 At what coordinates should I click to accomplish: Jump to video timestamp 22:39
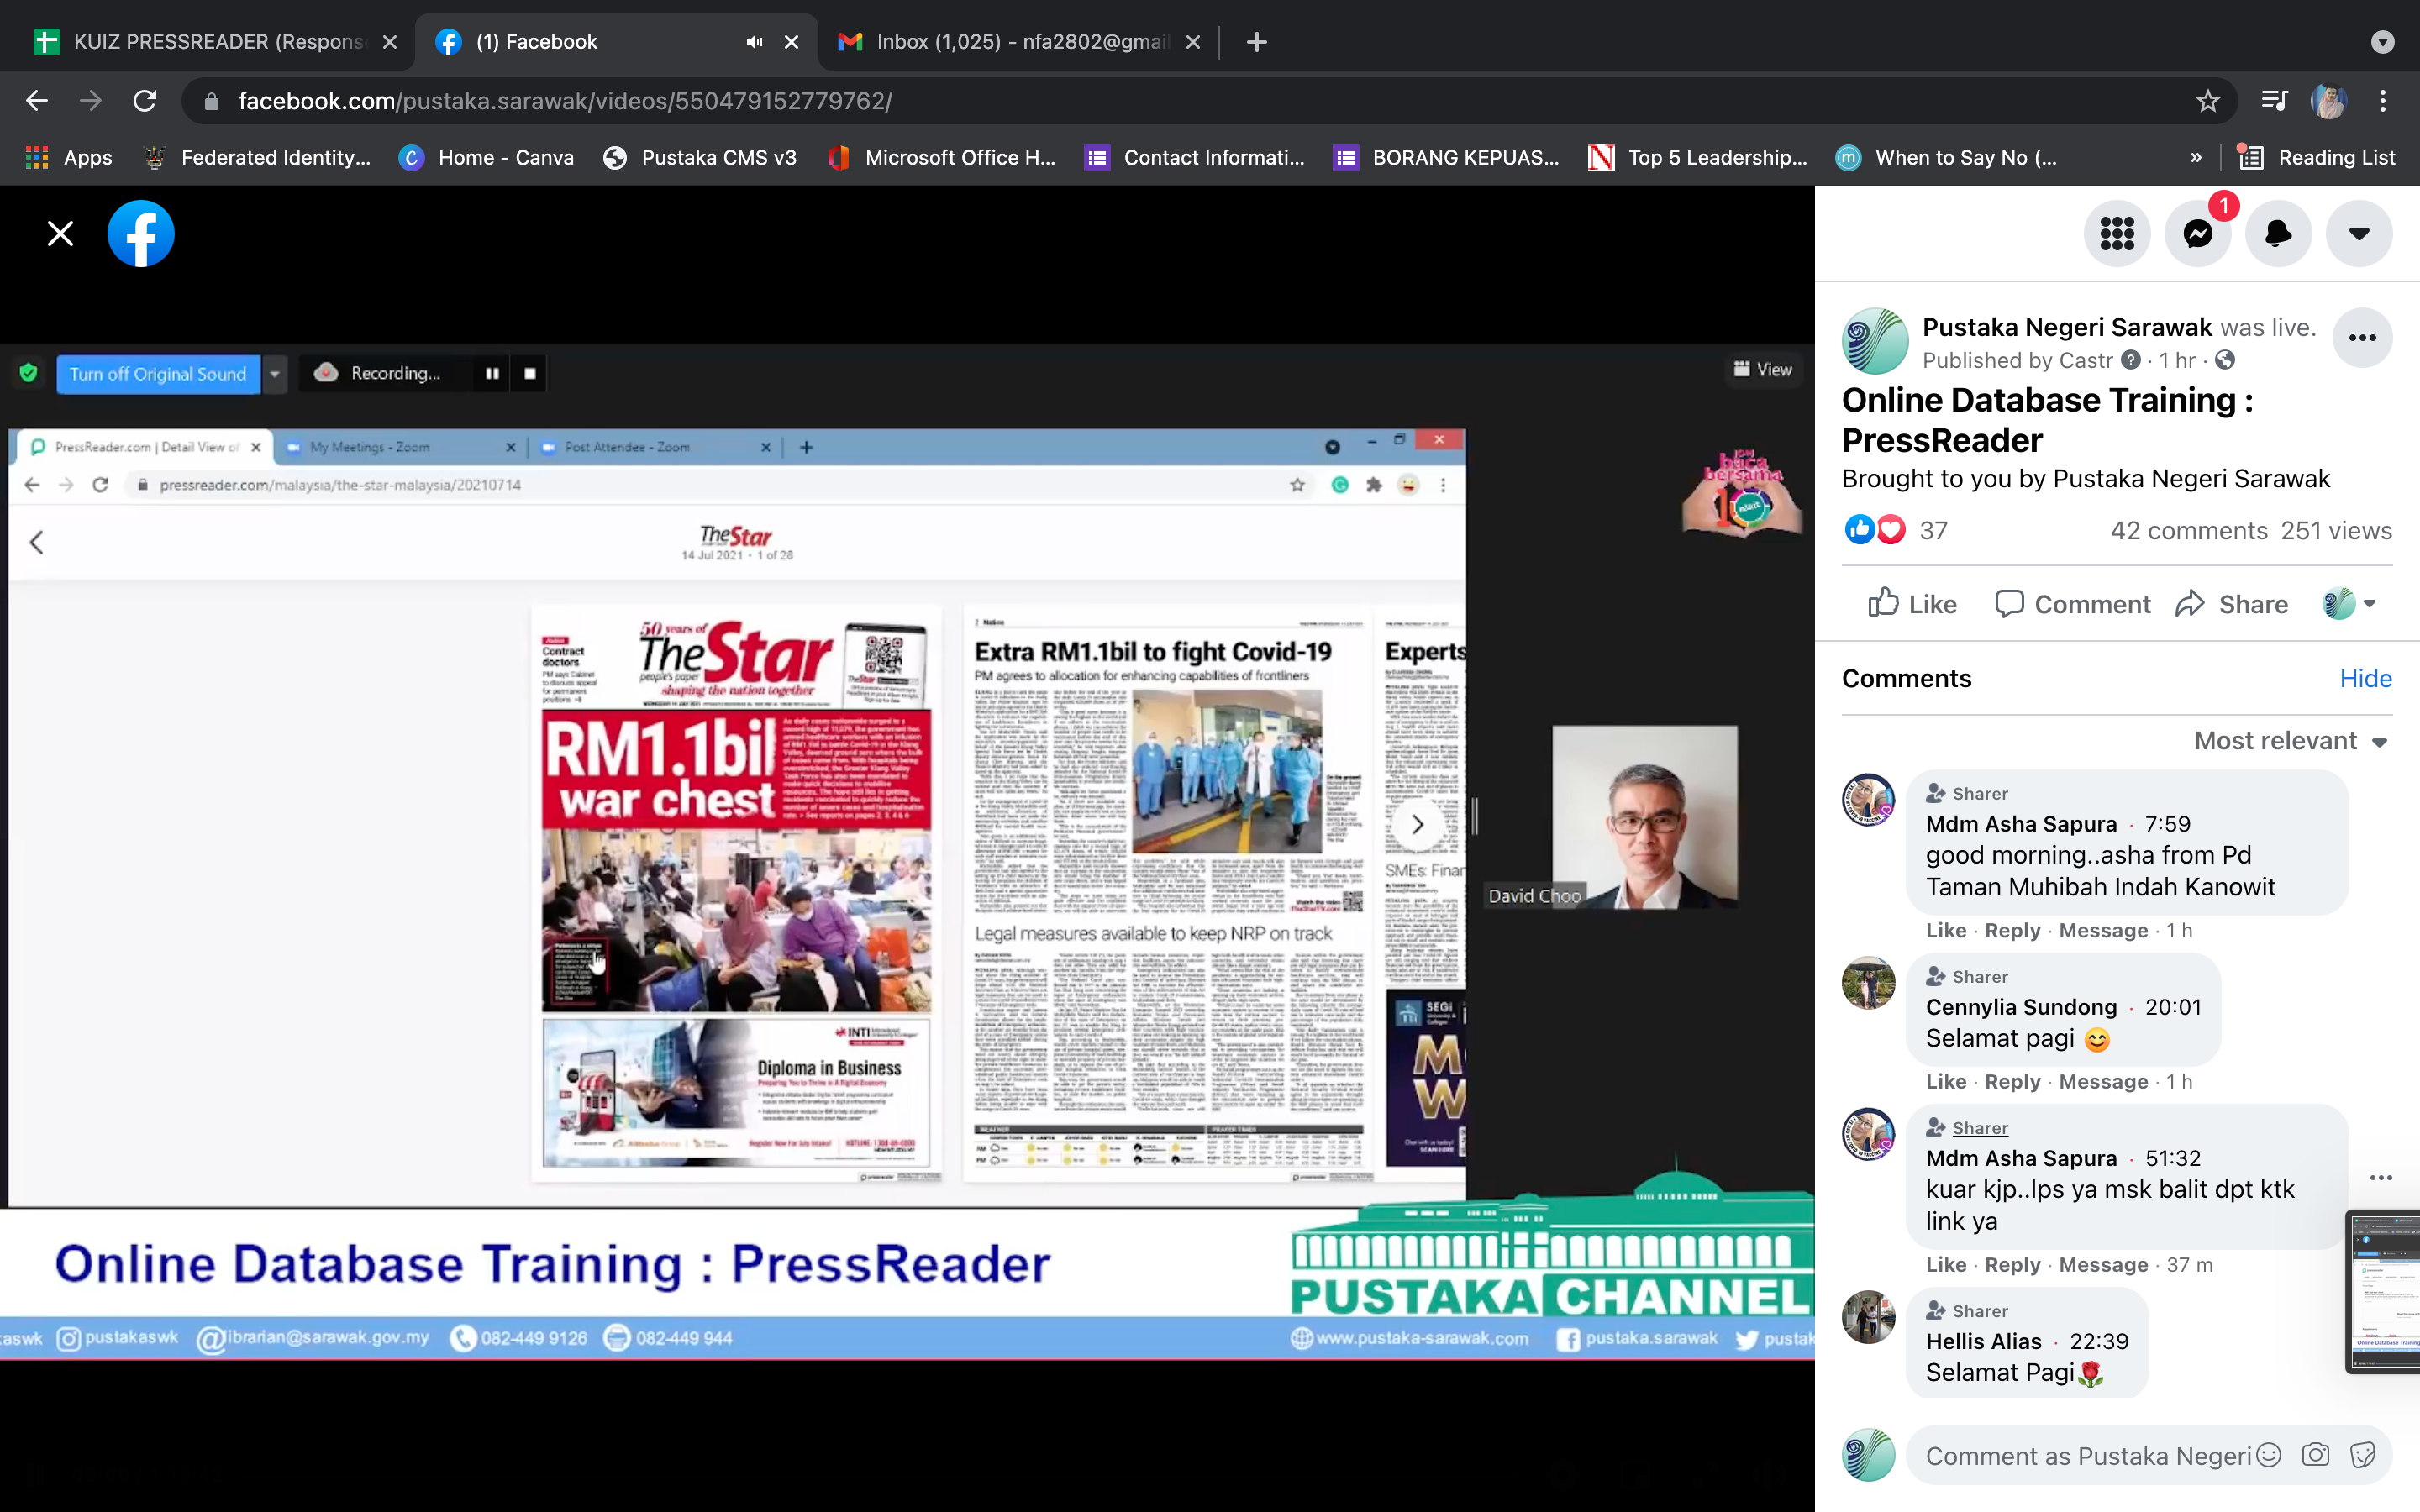pos(2098,1341)
